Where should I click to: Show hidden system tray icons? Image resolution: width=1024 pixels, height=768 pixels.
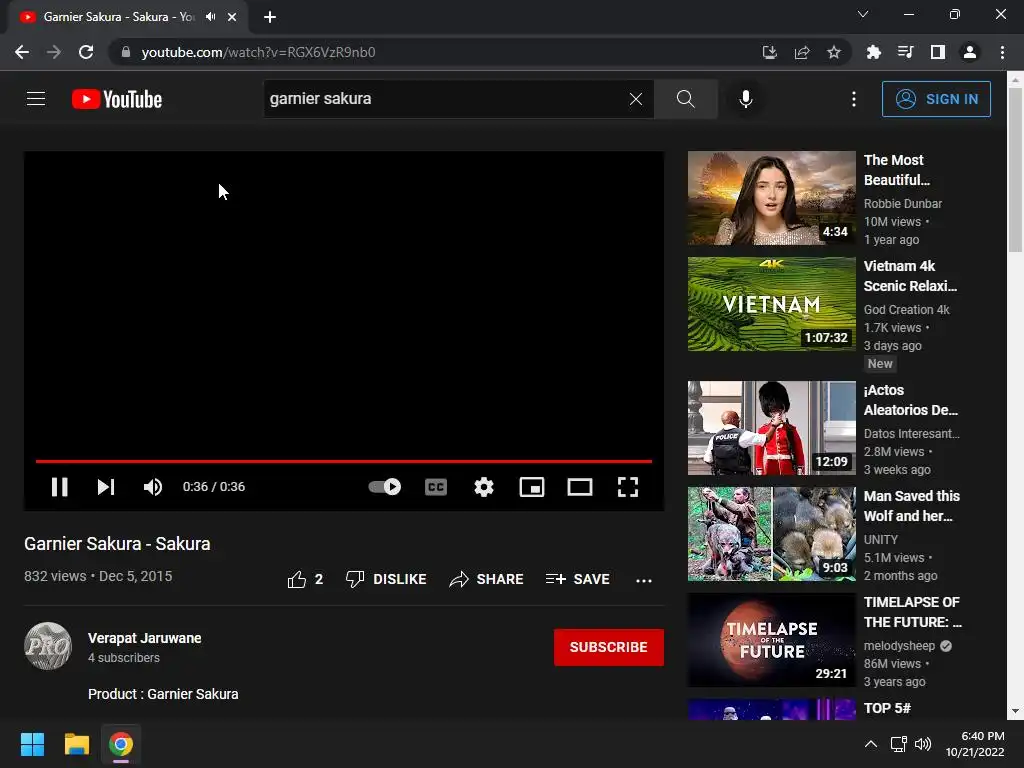[871, 744]
